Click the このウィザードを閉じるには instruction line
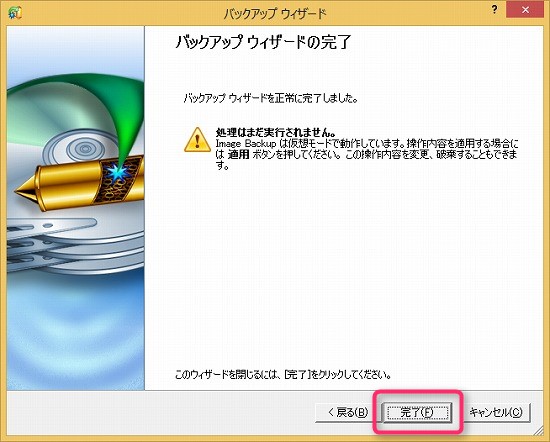The width and height of the screenshot is (550, 442). (283, 375)
